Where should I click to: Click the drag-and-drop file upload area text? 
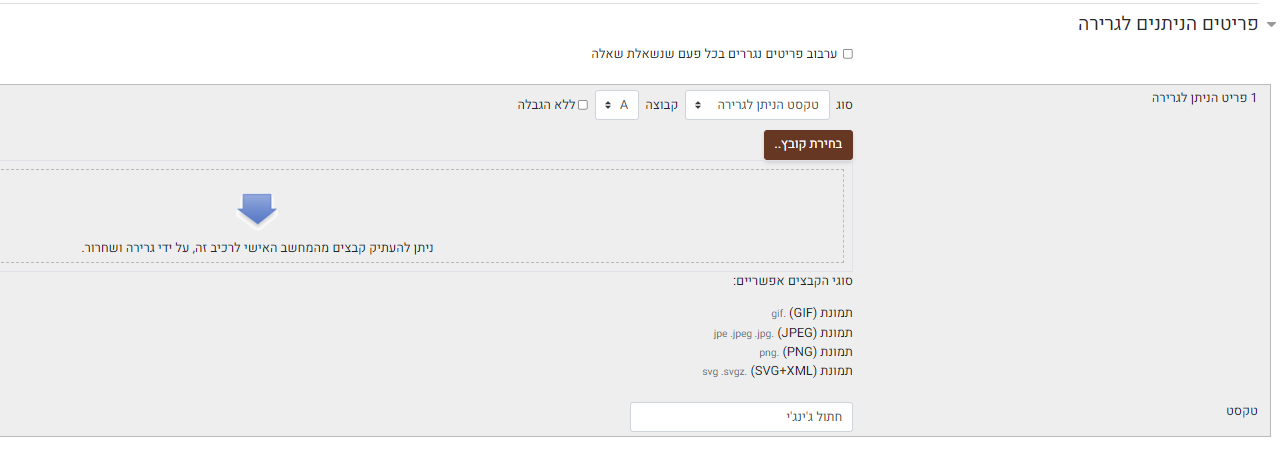[x=258, y=247]
